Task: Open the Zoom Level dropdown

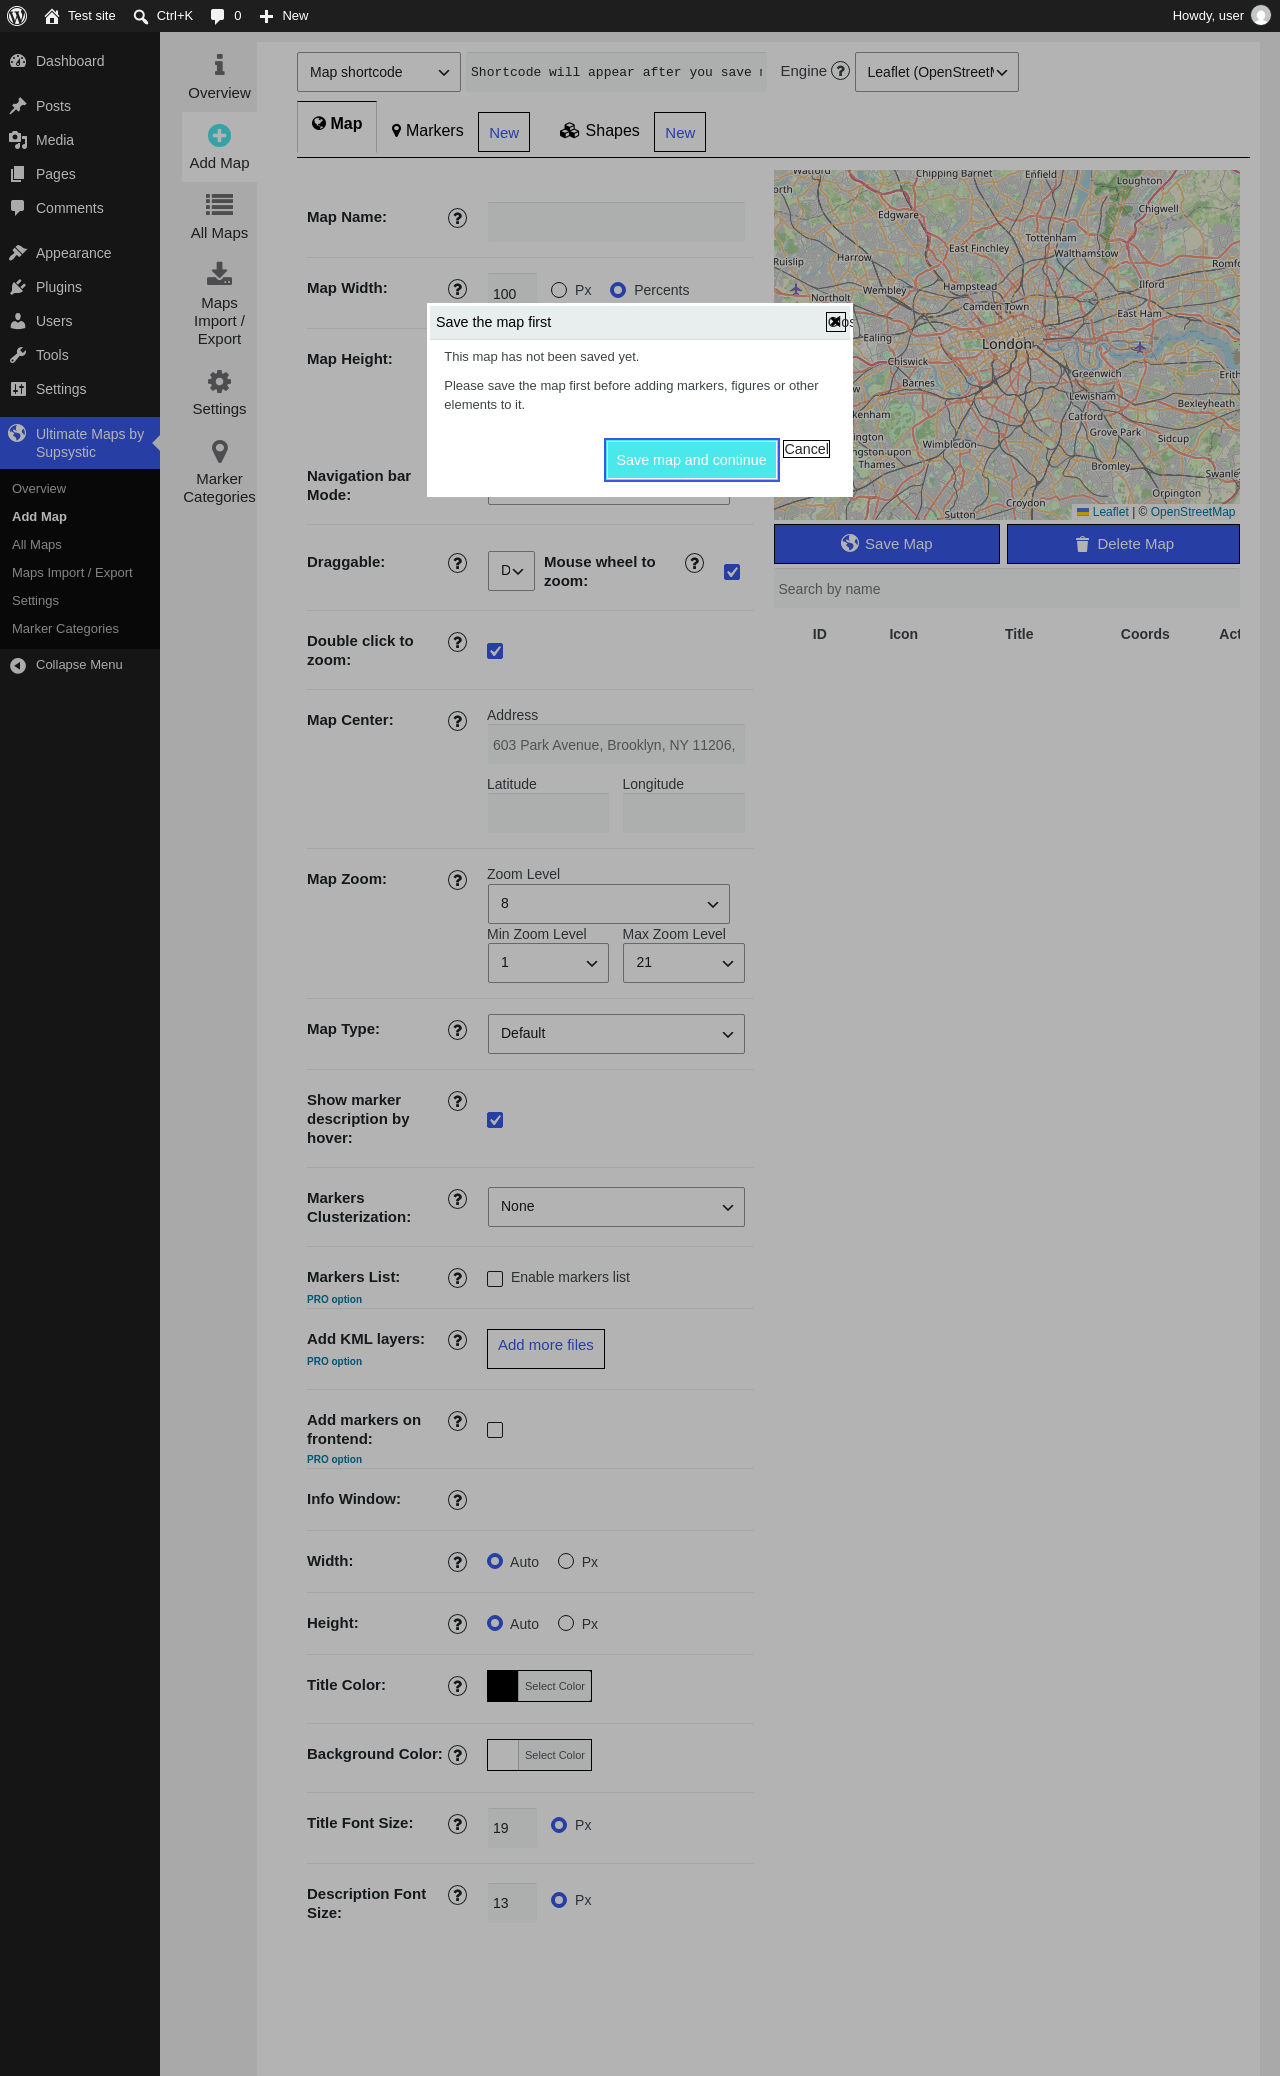Action: (x=609, y=904)
